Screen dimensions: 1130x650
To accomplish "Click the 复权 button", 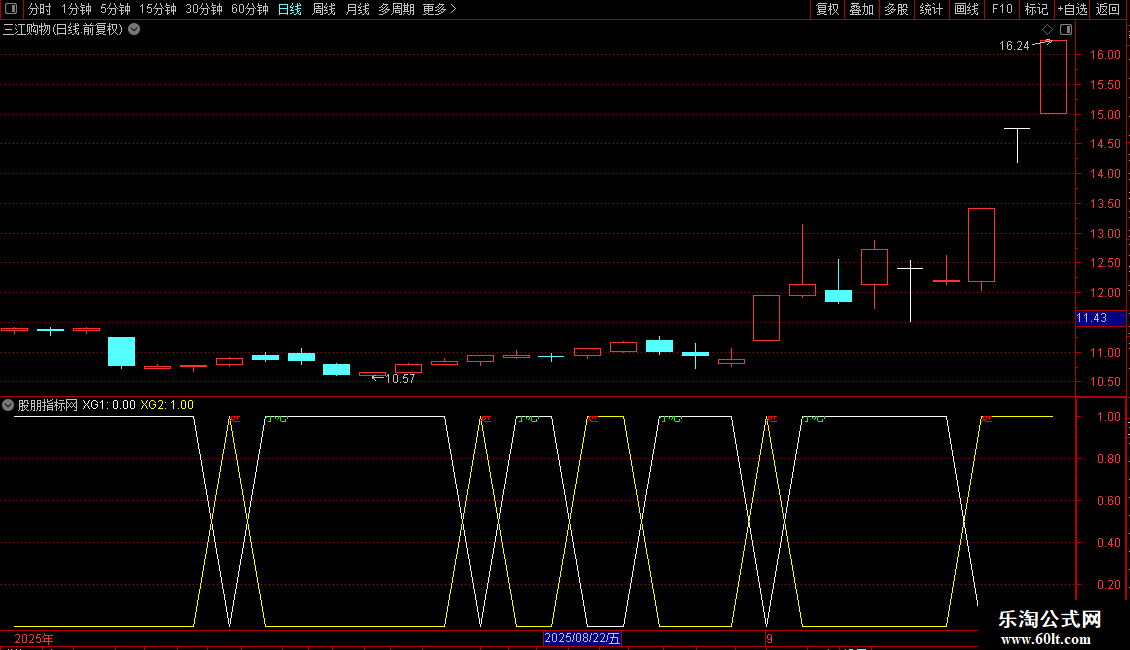I will (827, 9).
